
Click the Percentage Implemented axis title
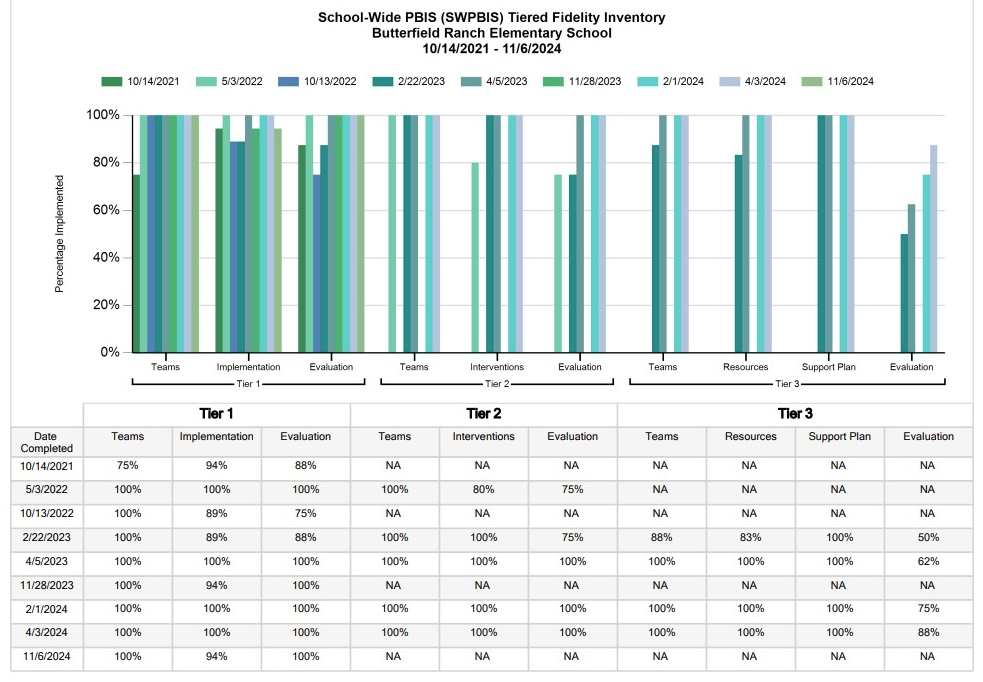point(59,234)
